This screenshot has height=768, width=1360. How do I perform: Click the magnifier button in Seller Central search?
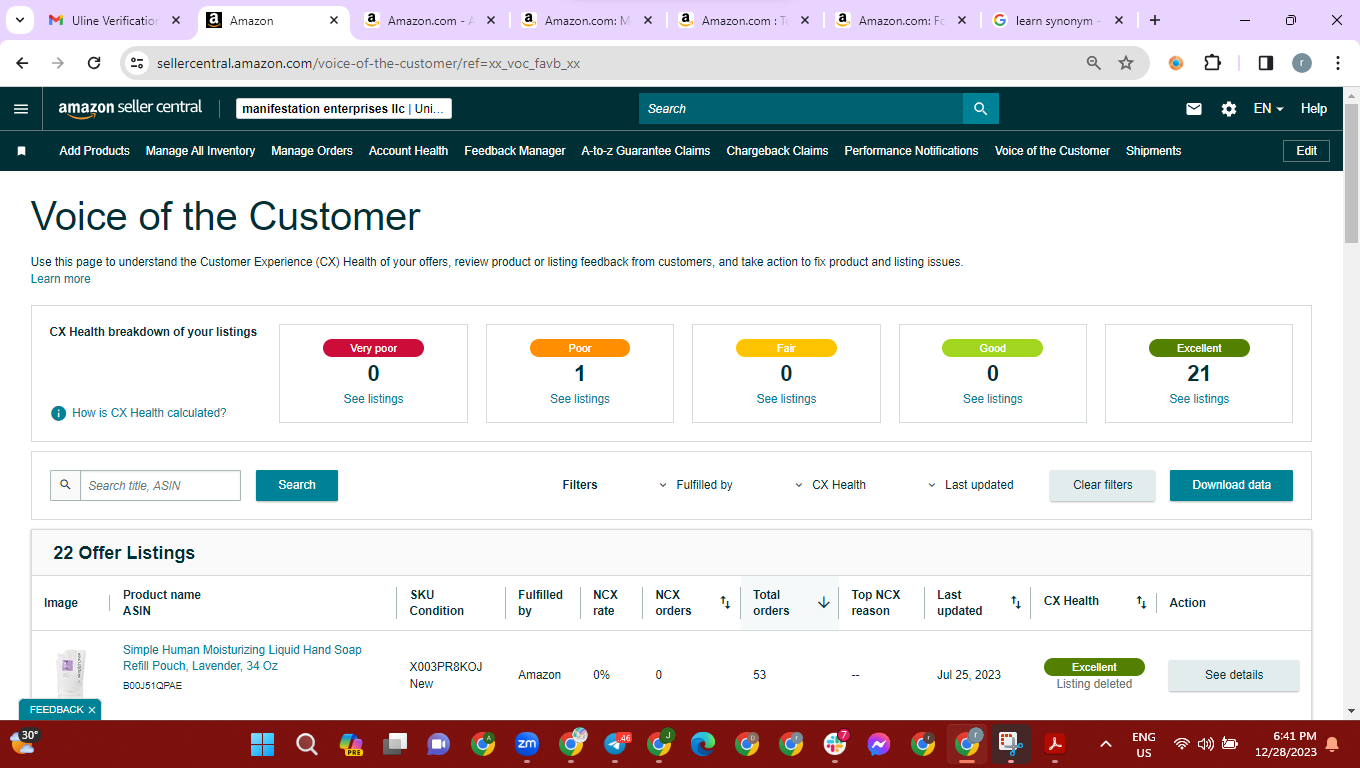980,109
